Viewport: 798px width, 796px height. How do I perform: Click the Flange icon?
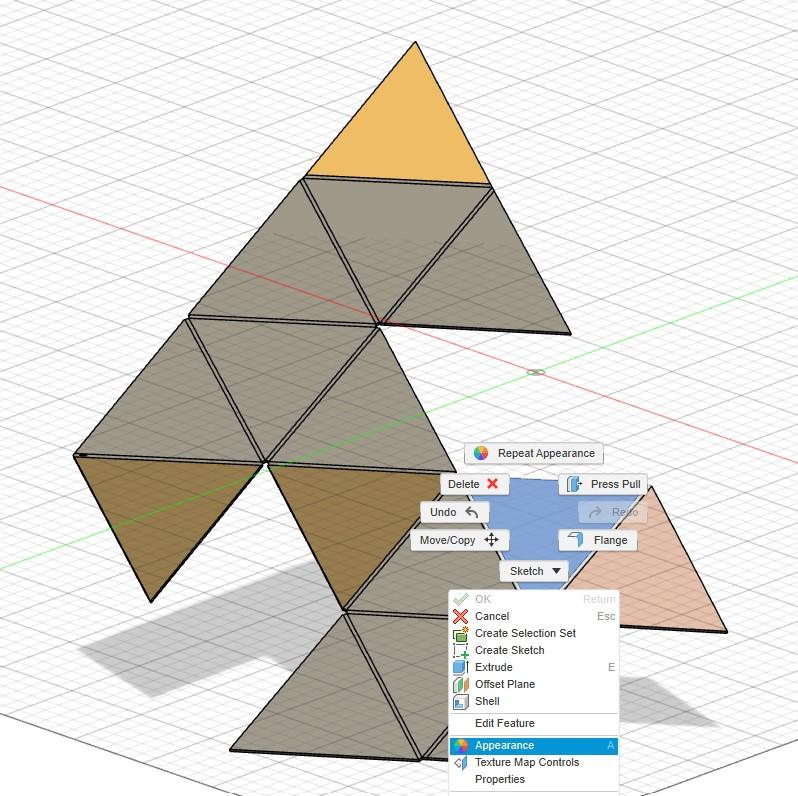(x=575, y=539)
